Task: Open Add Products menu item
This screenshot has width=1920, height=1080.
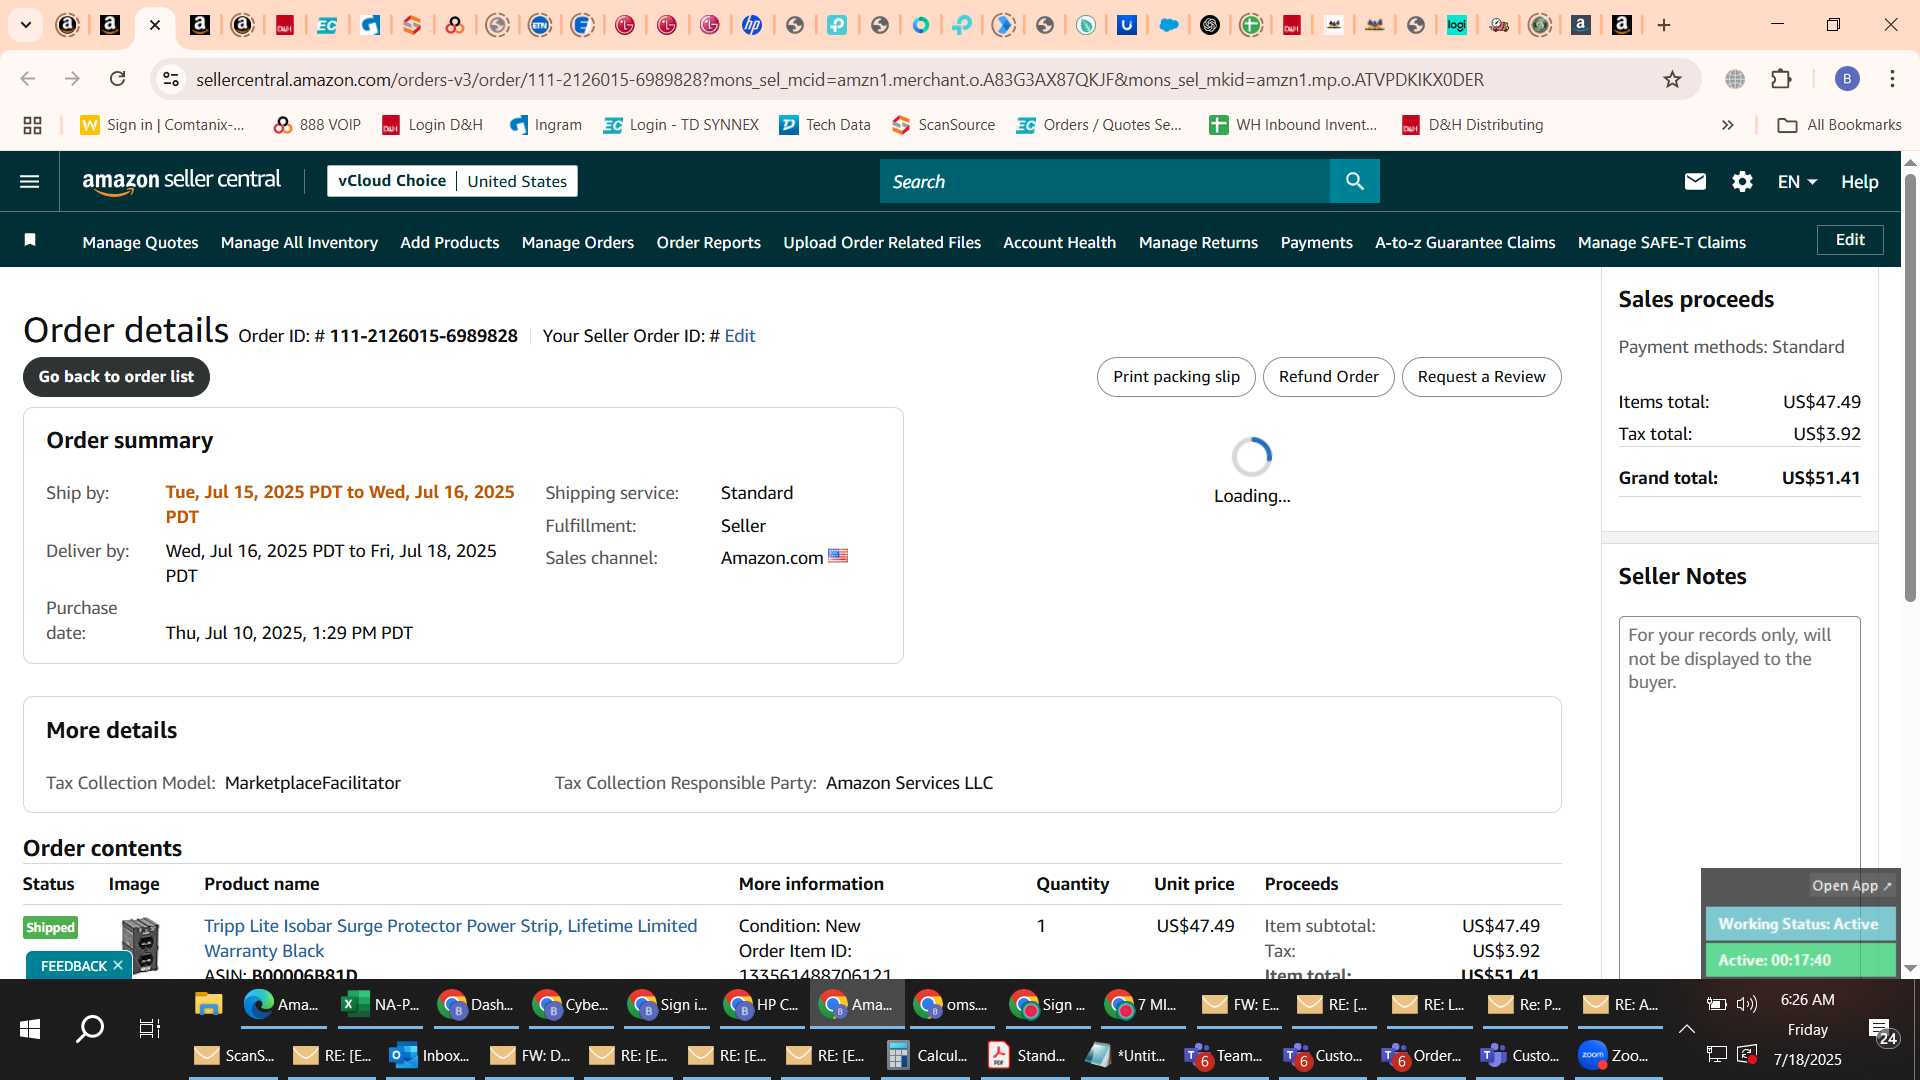Action: click(x=450, y=242)
